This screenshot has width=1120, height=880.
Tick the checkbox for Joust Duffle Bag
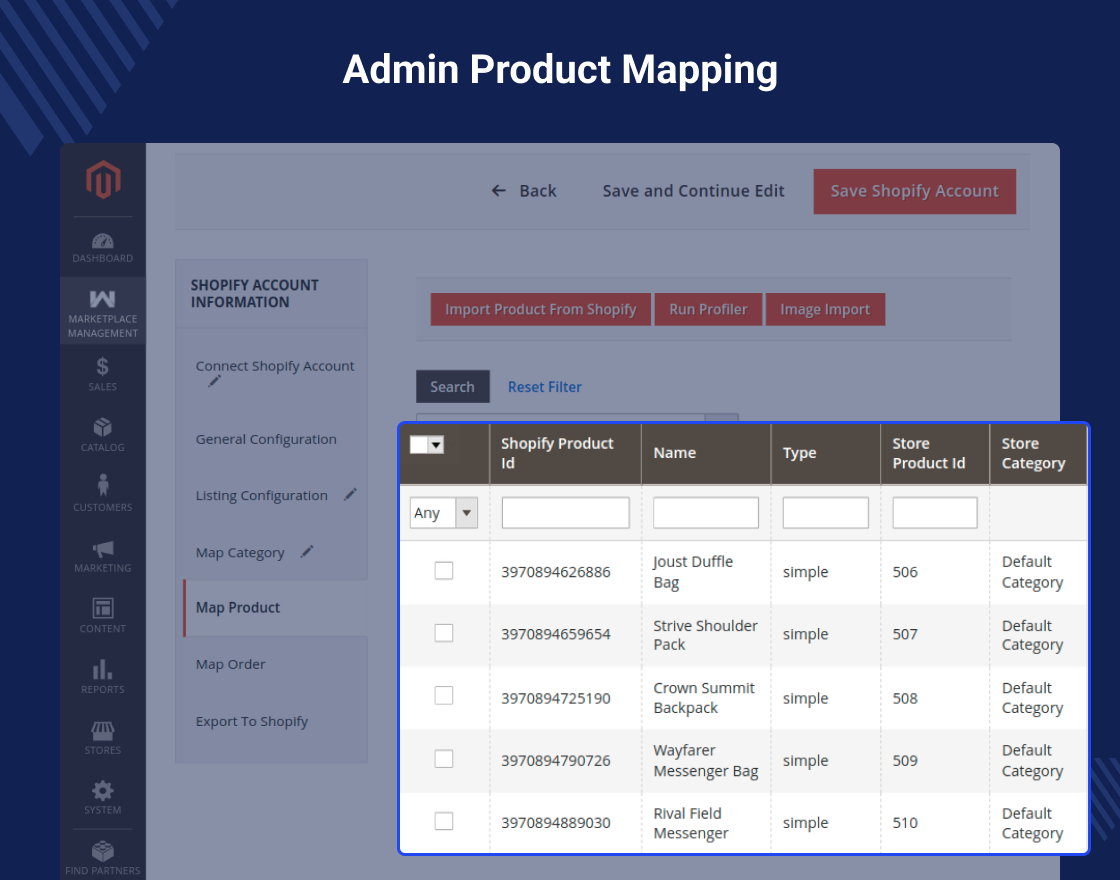(444, 571)
